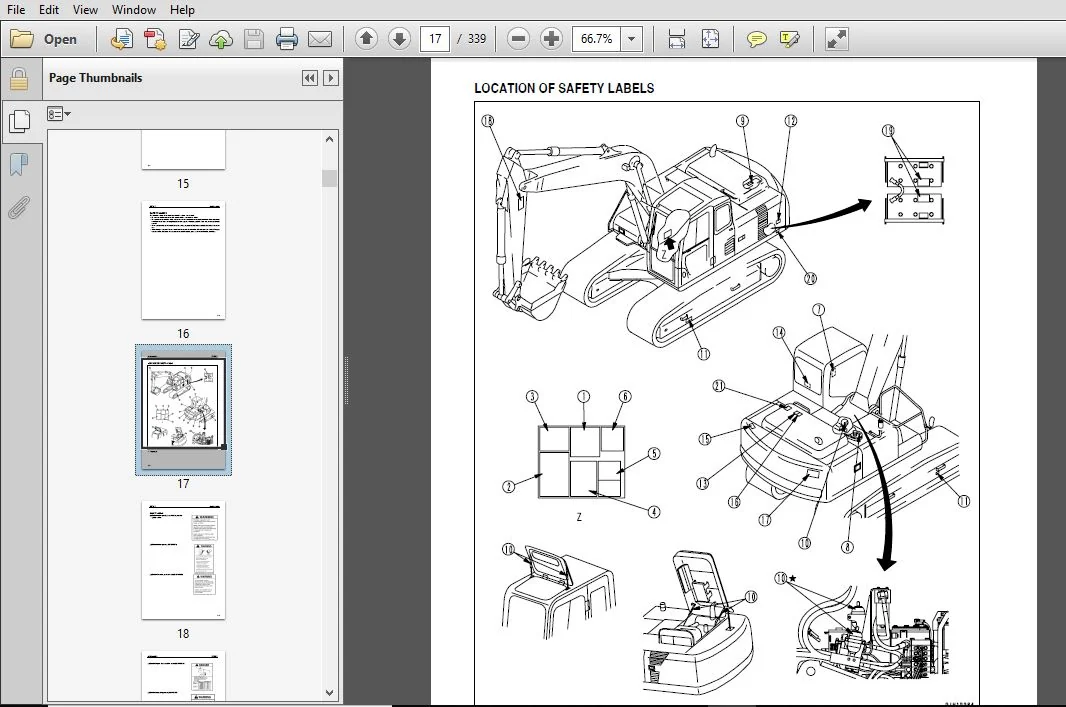Open the Edit menu
This screenshot has width=1066, height=707.
[49, 10]
